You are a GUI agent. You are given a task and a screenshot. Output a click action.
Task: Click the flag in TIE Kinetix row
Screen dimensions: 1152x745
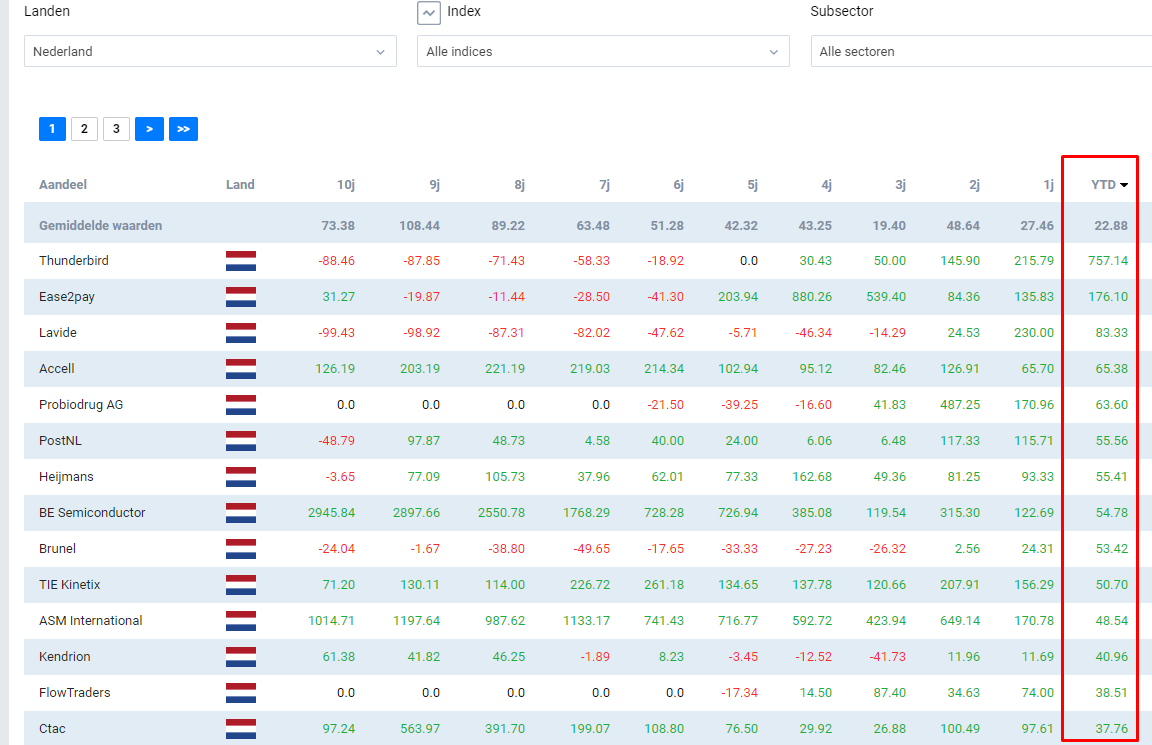[x=241, y=585]
